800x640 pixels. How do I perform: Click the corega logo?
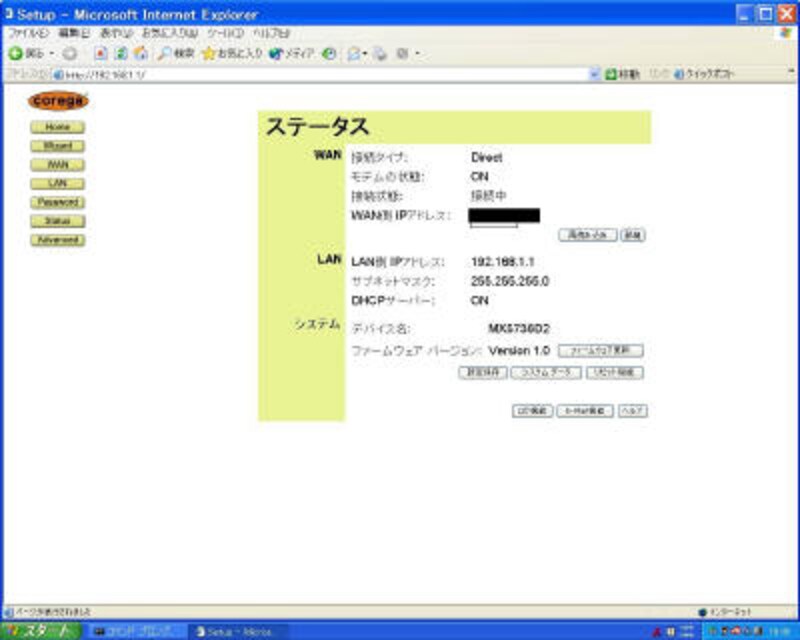pyautogui.click(x=58, y=101)
